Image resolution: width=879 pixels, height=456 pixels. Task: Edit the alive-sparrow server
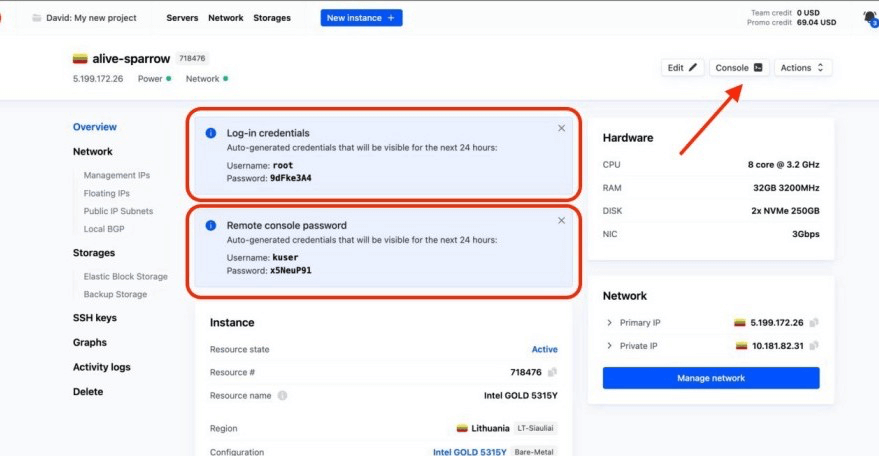[x=682, y=68]
